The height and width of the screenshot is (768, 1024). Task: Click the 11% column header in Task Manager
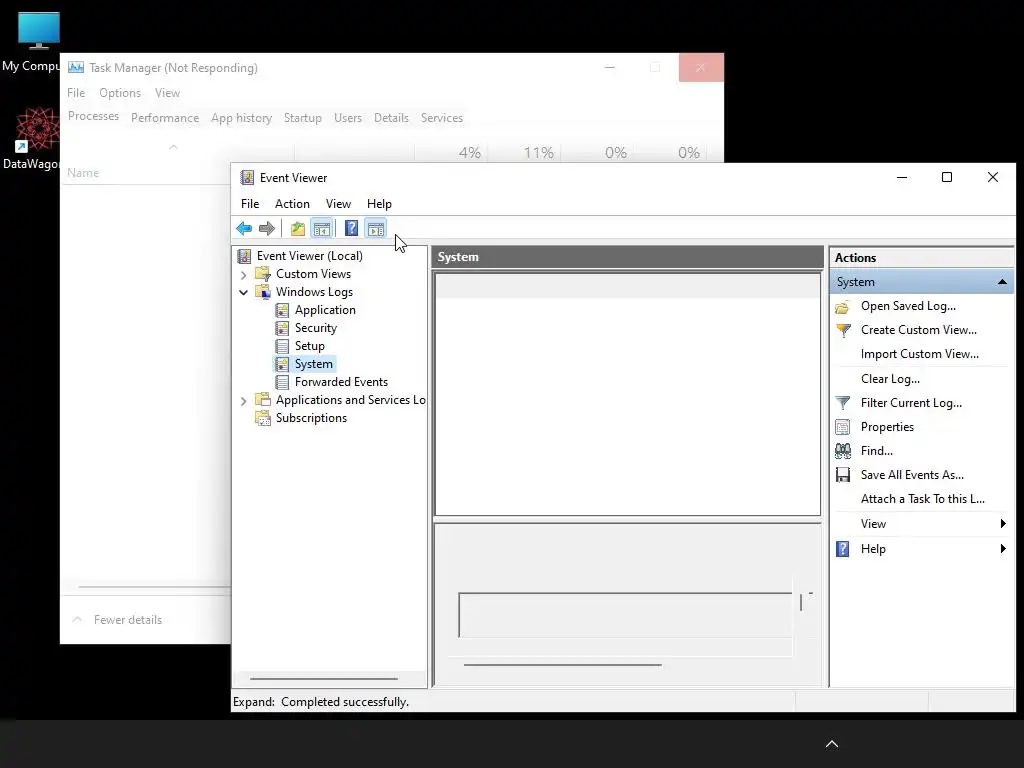click(x=538, y=153)
